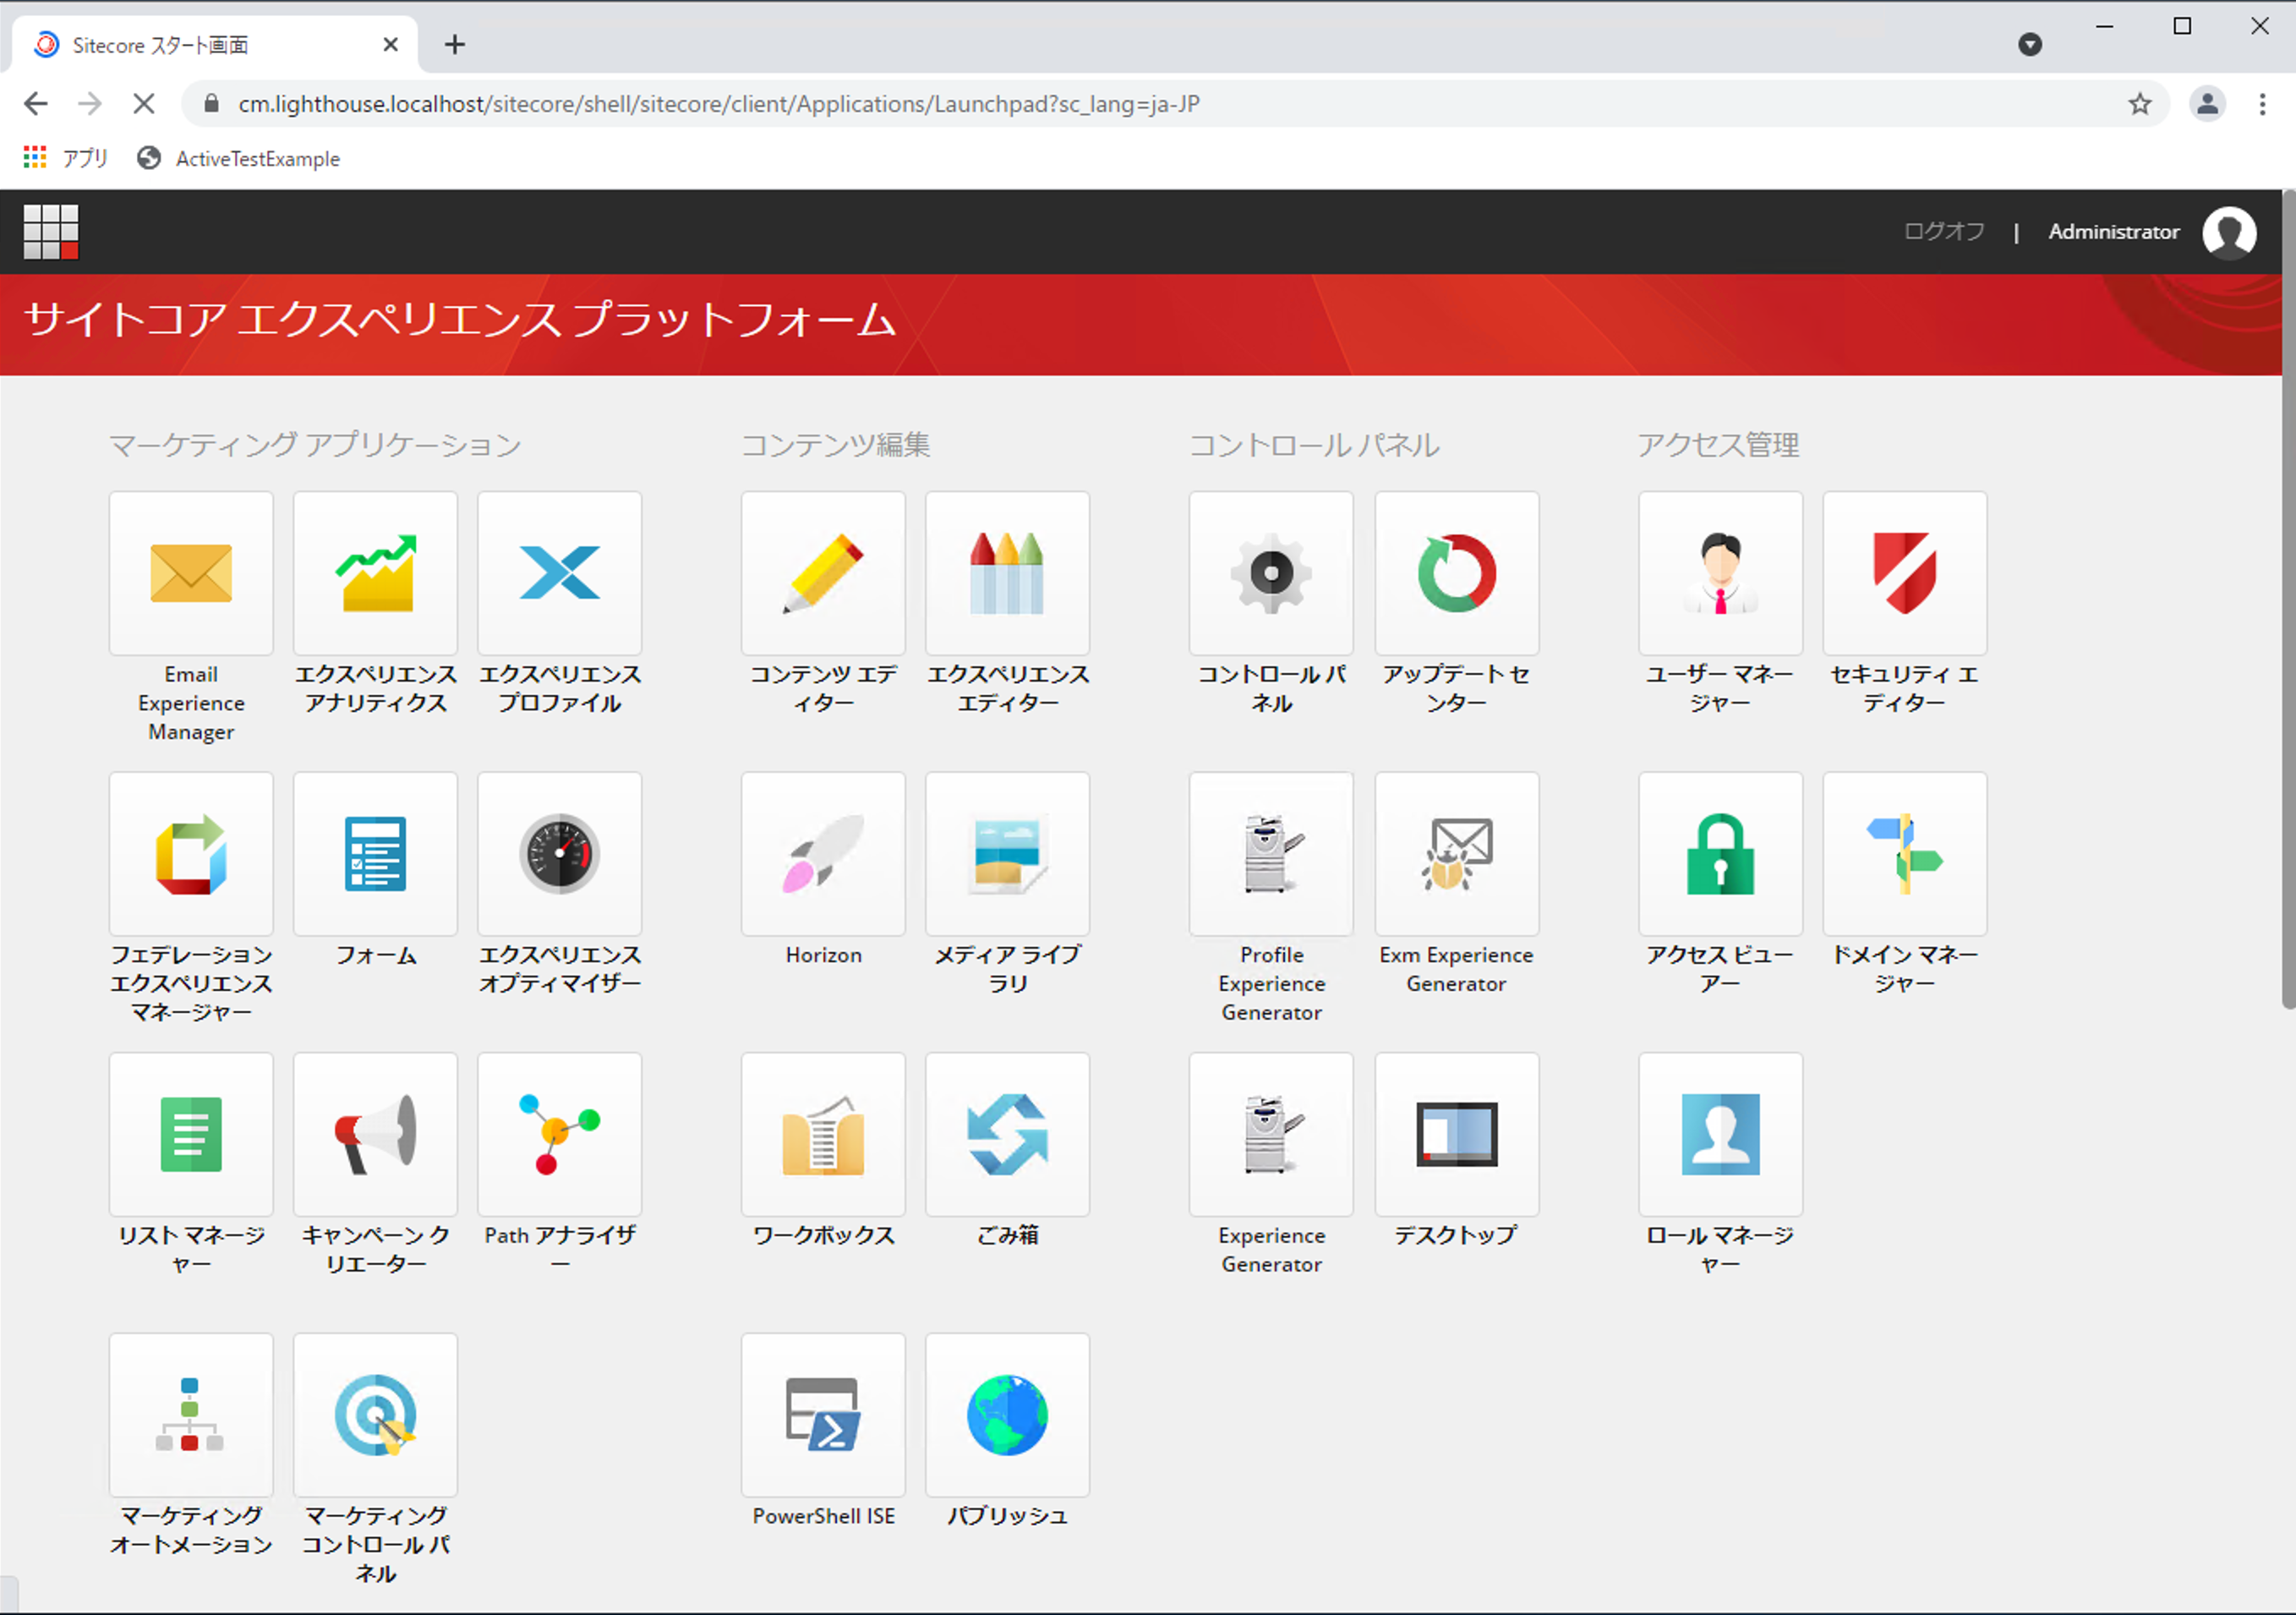Open Path アナライザー icon
Screen dimensions: 2296x1615
[559, 1134]
